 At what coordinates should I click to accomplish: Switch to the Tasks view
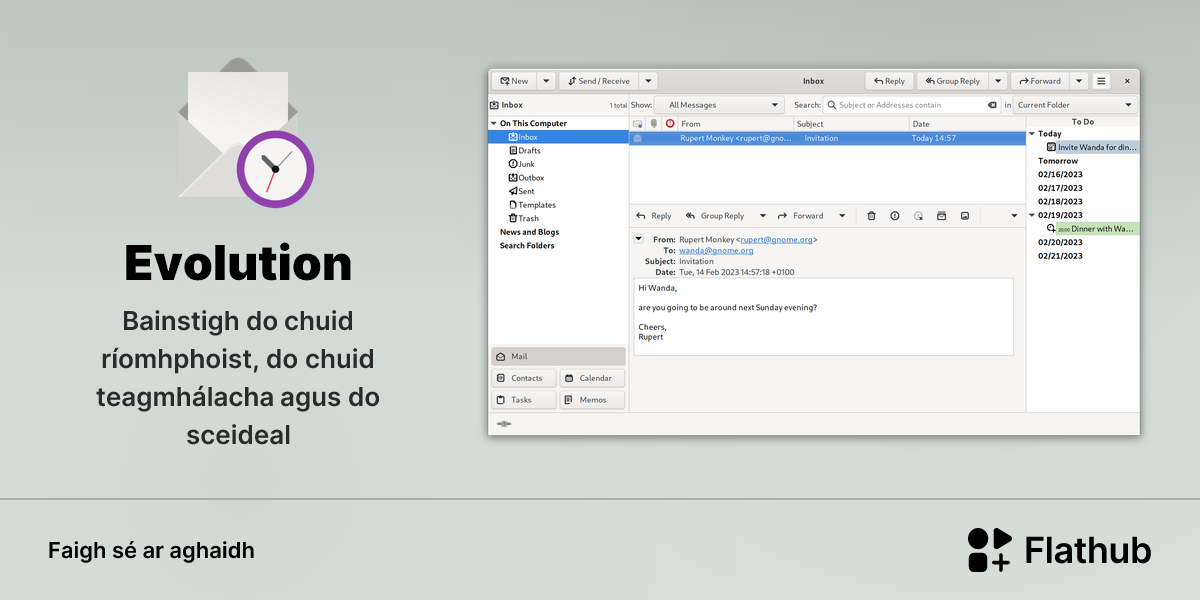524,400
